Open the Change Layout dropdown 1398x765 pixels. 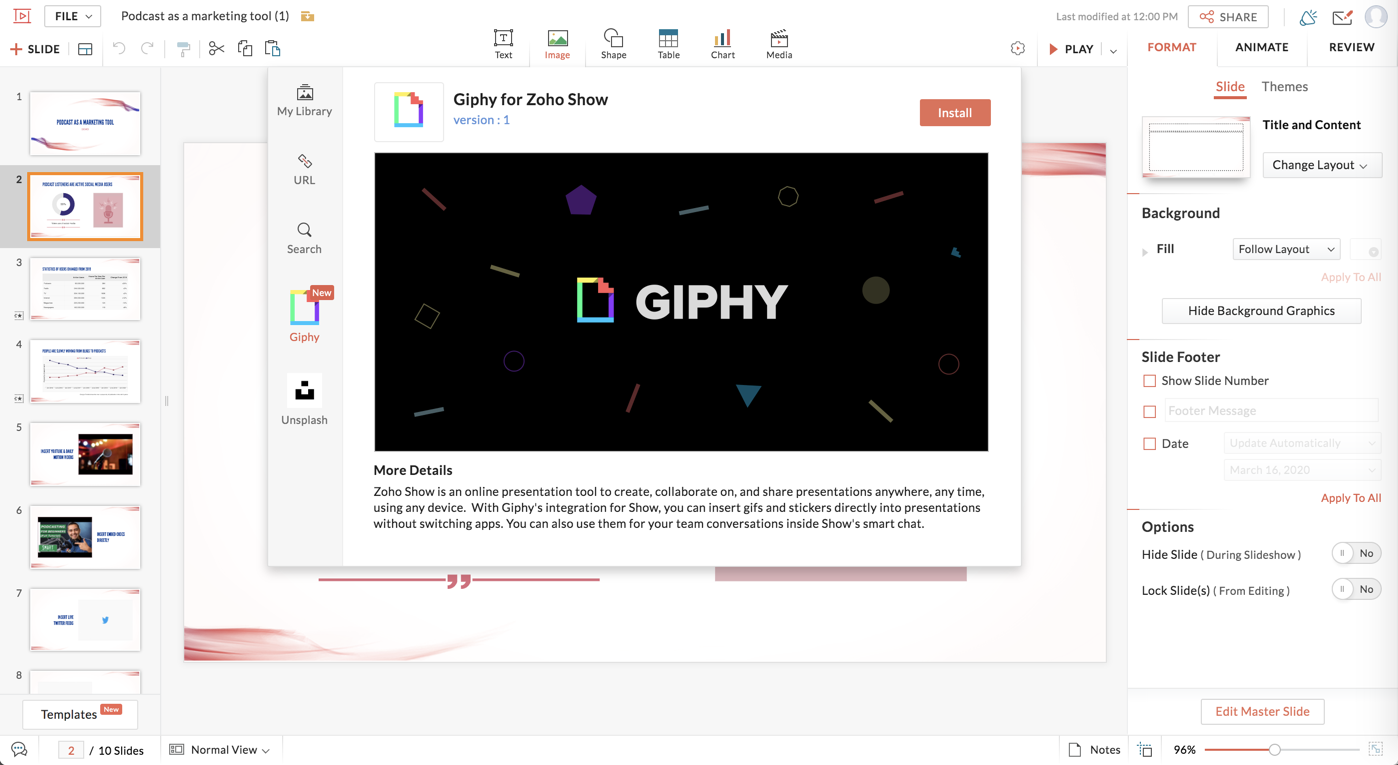click(1321, 165)
